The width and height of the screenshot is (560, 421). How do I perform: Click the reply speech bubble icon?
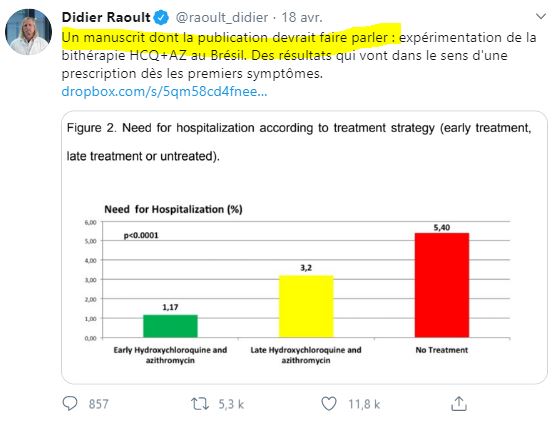[70, 404]
